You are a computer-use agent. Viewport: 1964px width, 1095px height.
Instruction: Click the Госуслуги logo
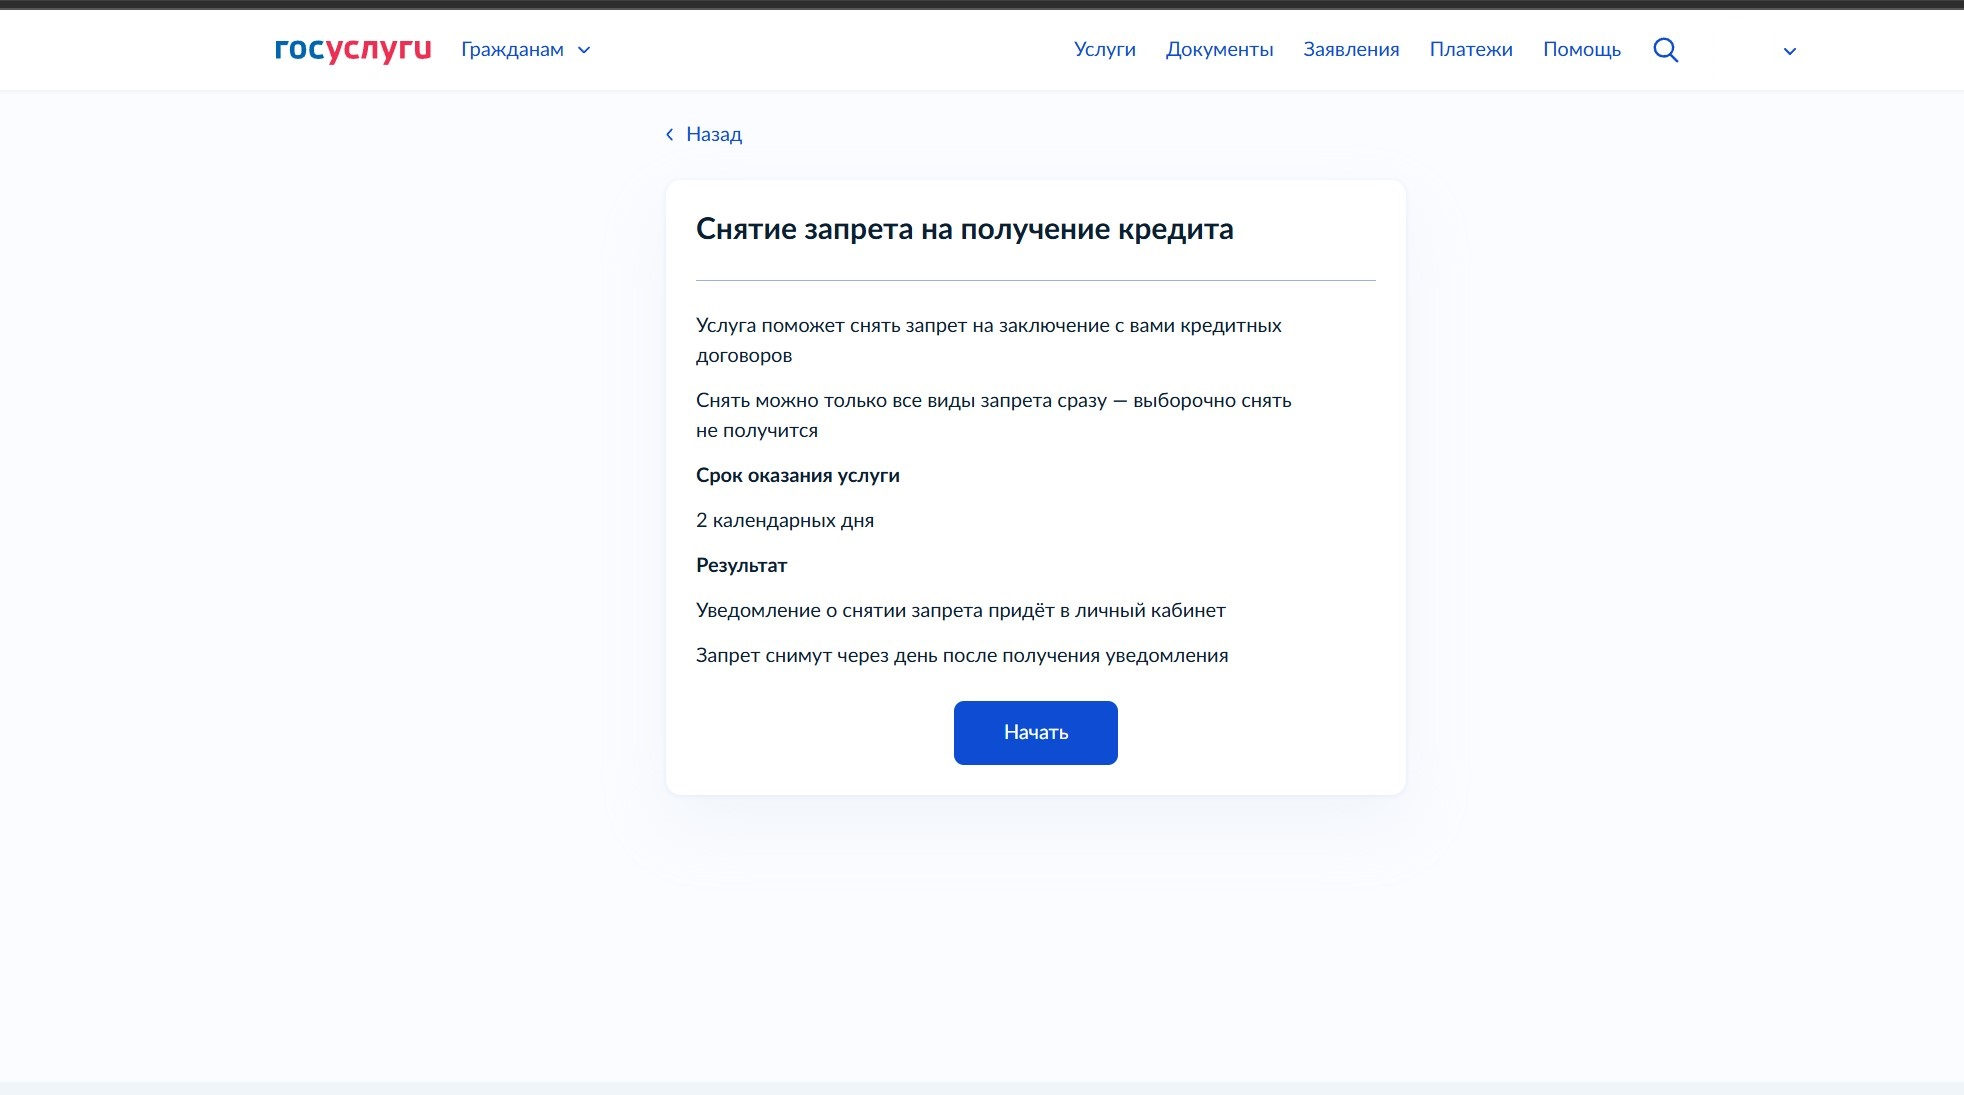pyautogui.click(x=352, y=49)
